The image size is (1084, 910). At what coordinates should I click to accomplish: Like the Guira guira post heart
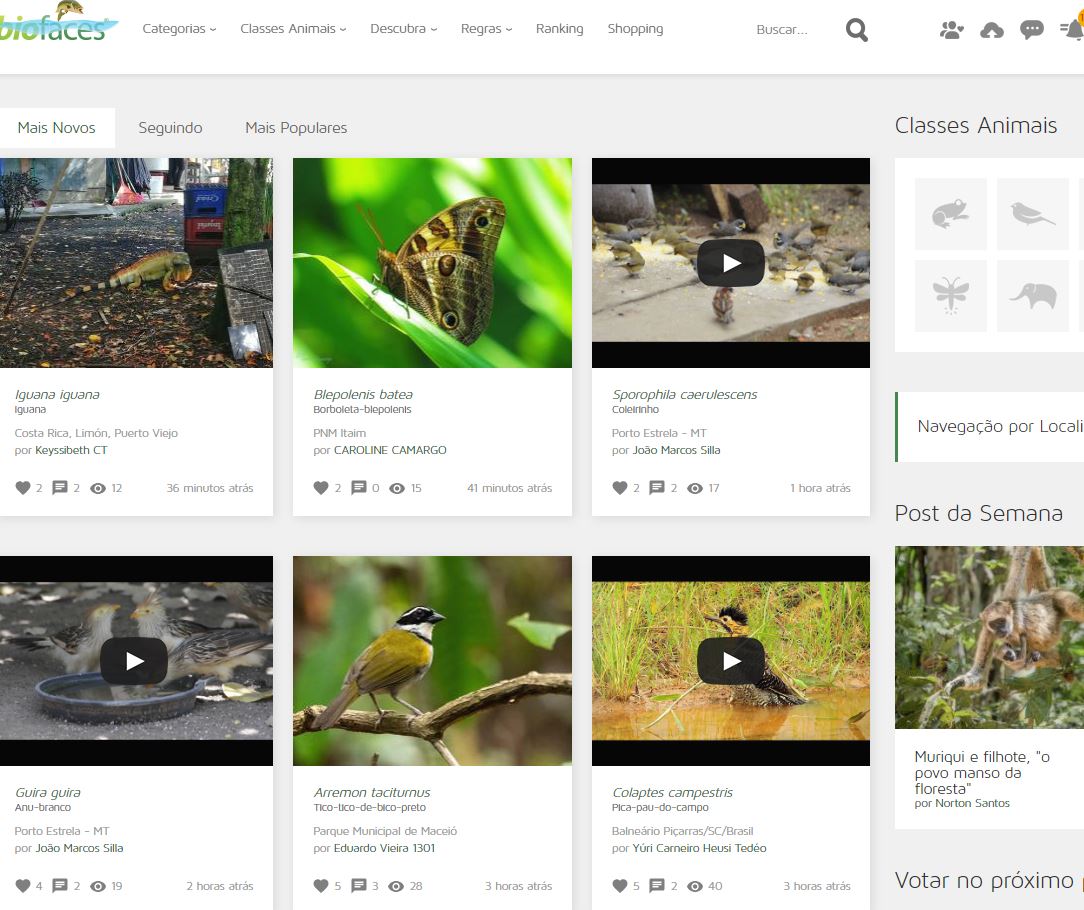[x=23, y=886]
